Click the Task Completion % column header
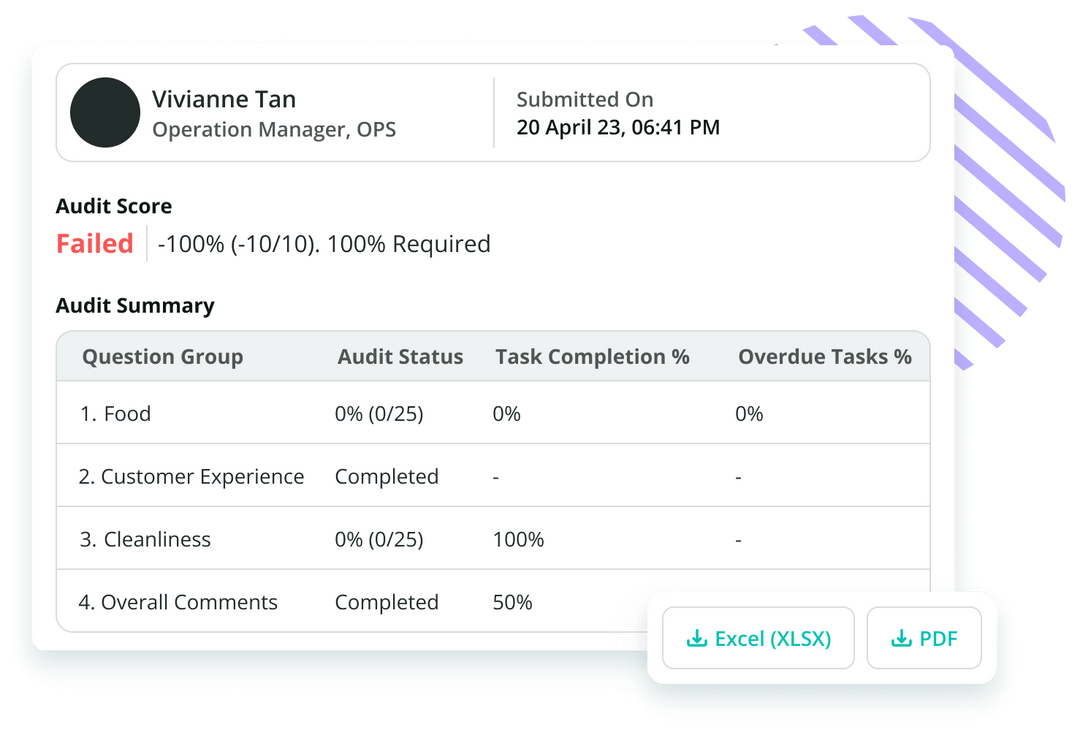This screenshot has height=735, width=1080. click(x=592, y=356)
